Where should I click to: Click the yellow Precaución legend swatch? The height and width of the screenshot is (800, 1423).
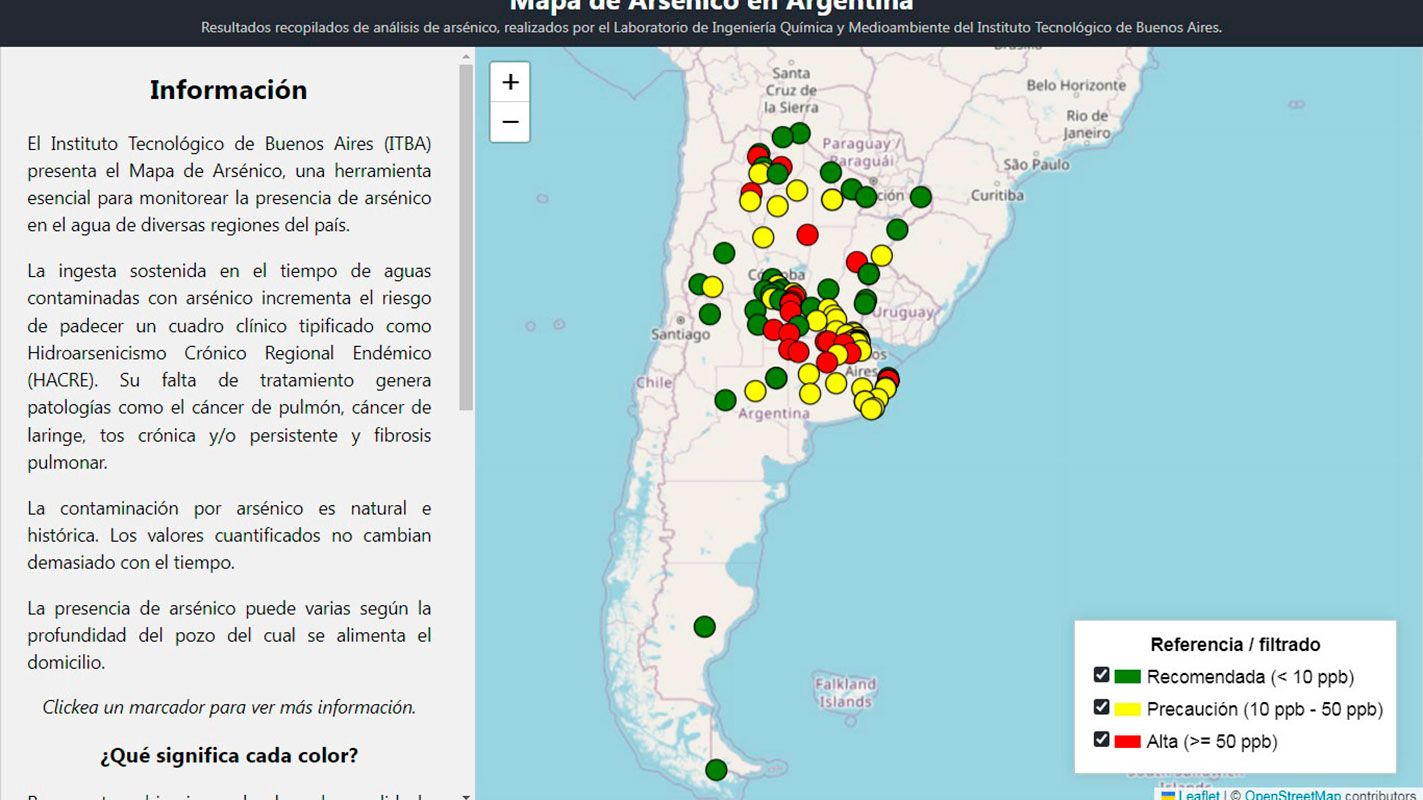(1127, 709)
